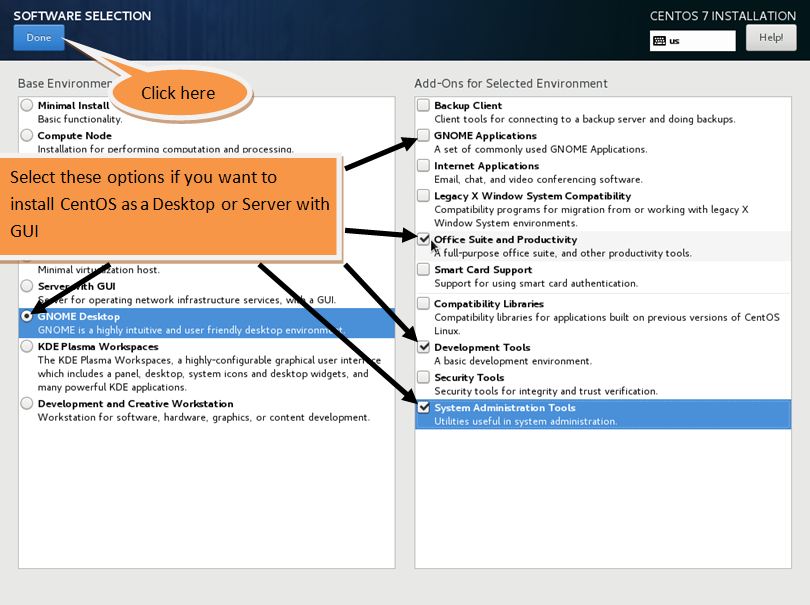Check the Security Tools checkbox
Image resolution: width=810 pixels, height=605 pixels.
pyautogui.click(x=424, y=377)
